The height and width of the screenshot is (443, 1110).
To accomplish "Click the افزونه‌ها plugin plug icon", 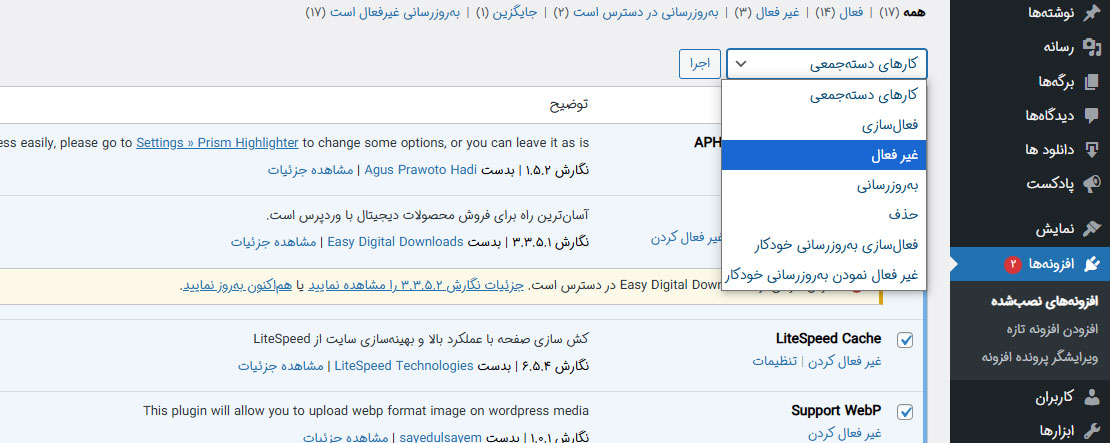I will pos(1092,264).
